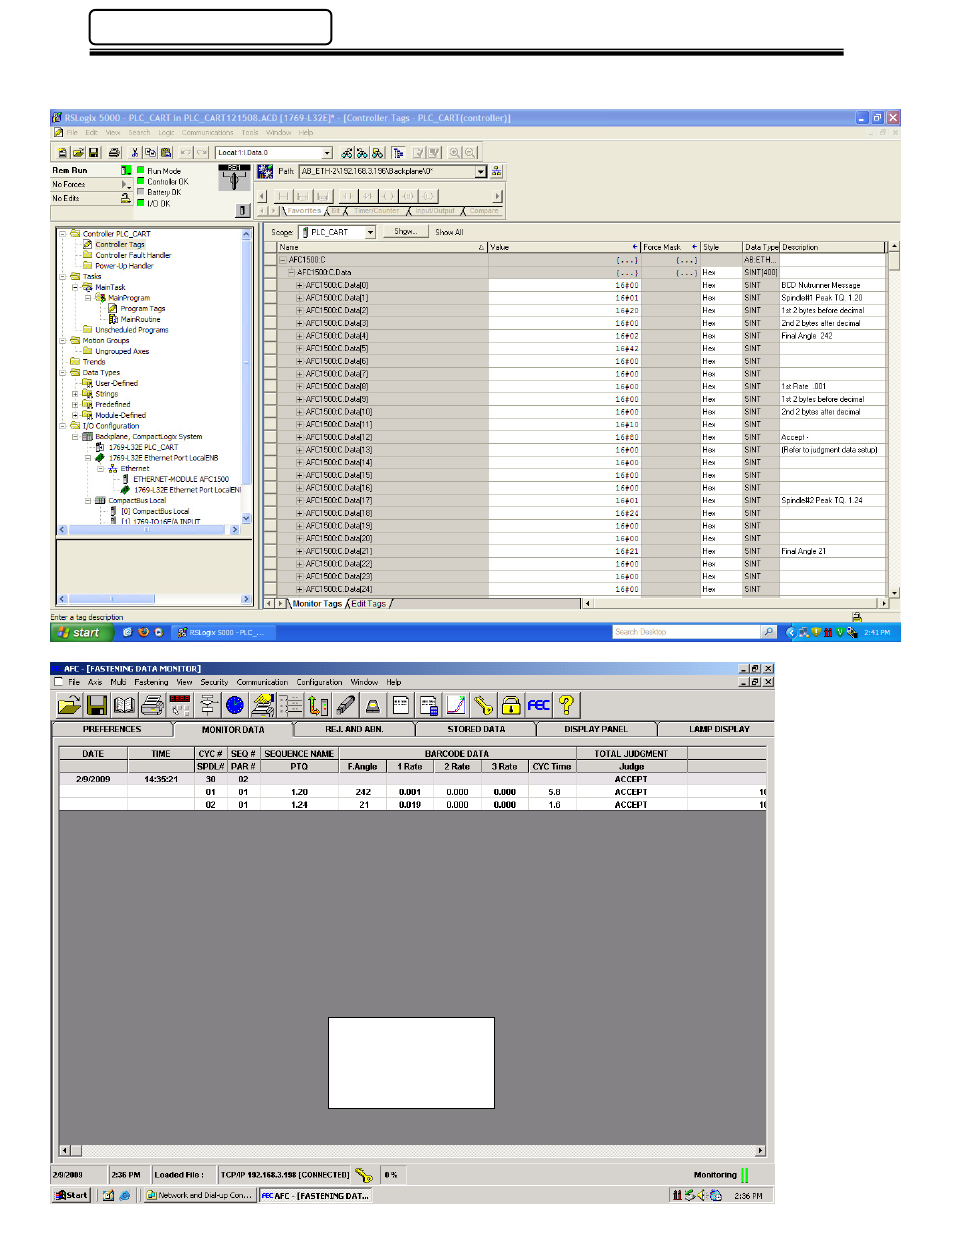Click the Find binoculars icon in RSLogix
This screenshot has height=1235, width=954.
click(349, 152)
